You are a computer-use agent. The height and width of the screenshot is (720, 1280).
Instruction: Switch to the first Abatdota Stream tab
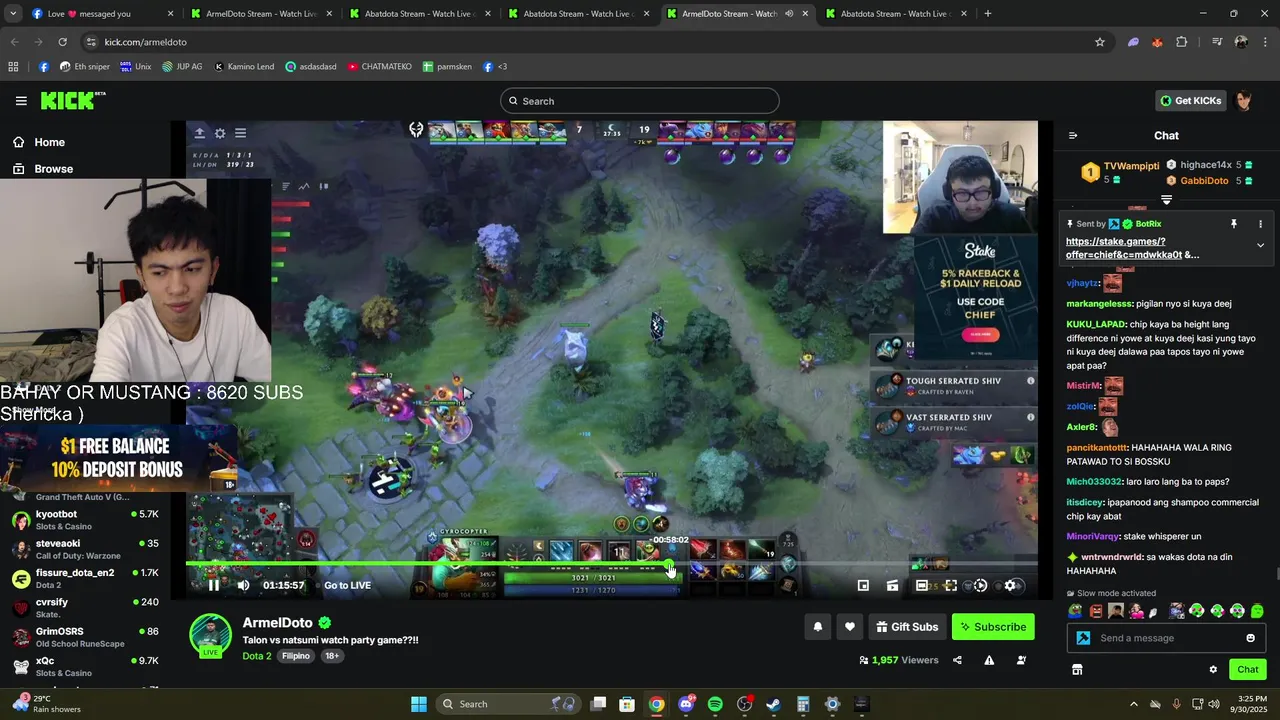point(420,14)
